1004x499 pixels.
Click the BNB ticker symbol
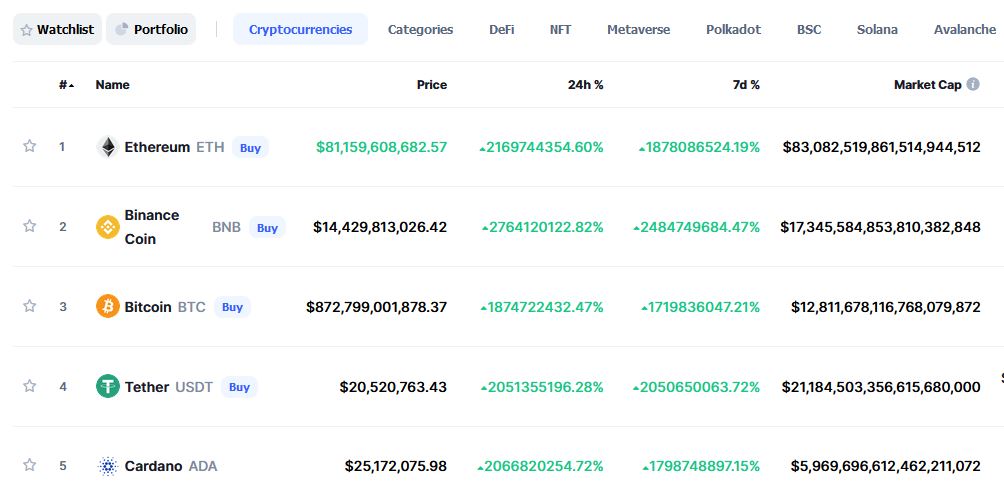coord(227,227)
